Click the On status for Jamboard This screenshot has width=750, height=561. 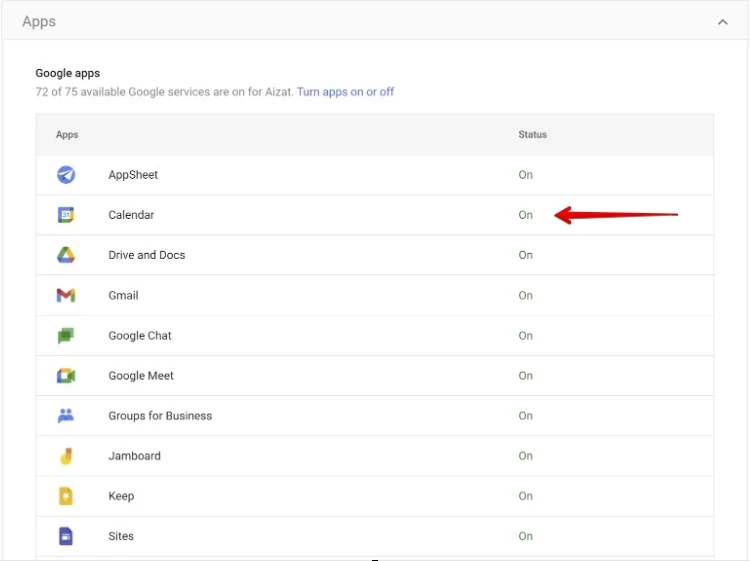pos(525,456)
